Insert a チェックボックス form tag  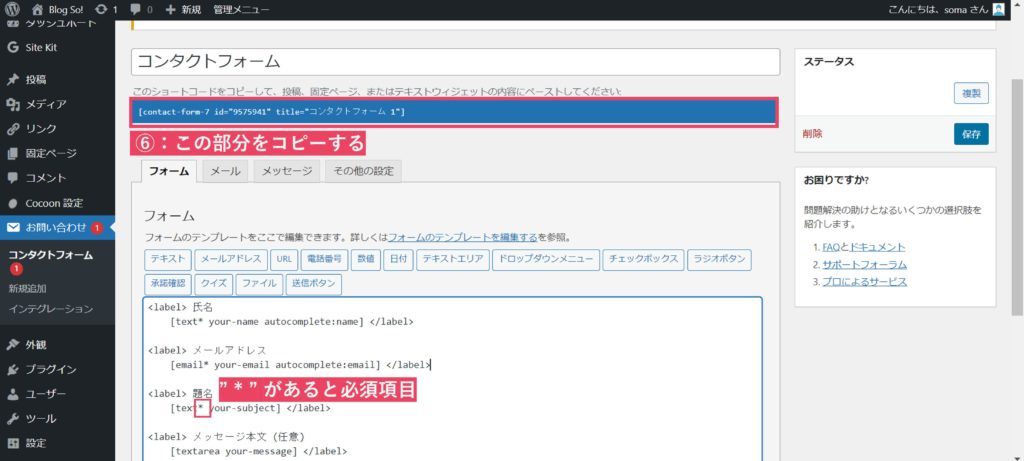click(x=641, y=260)
